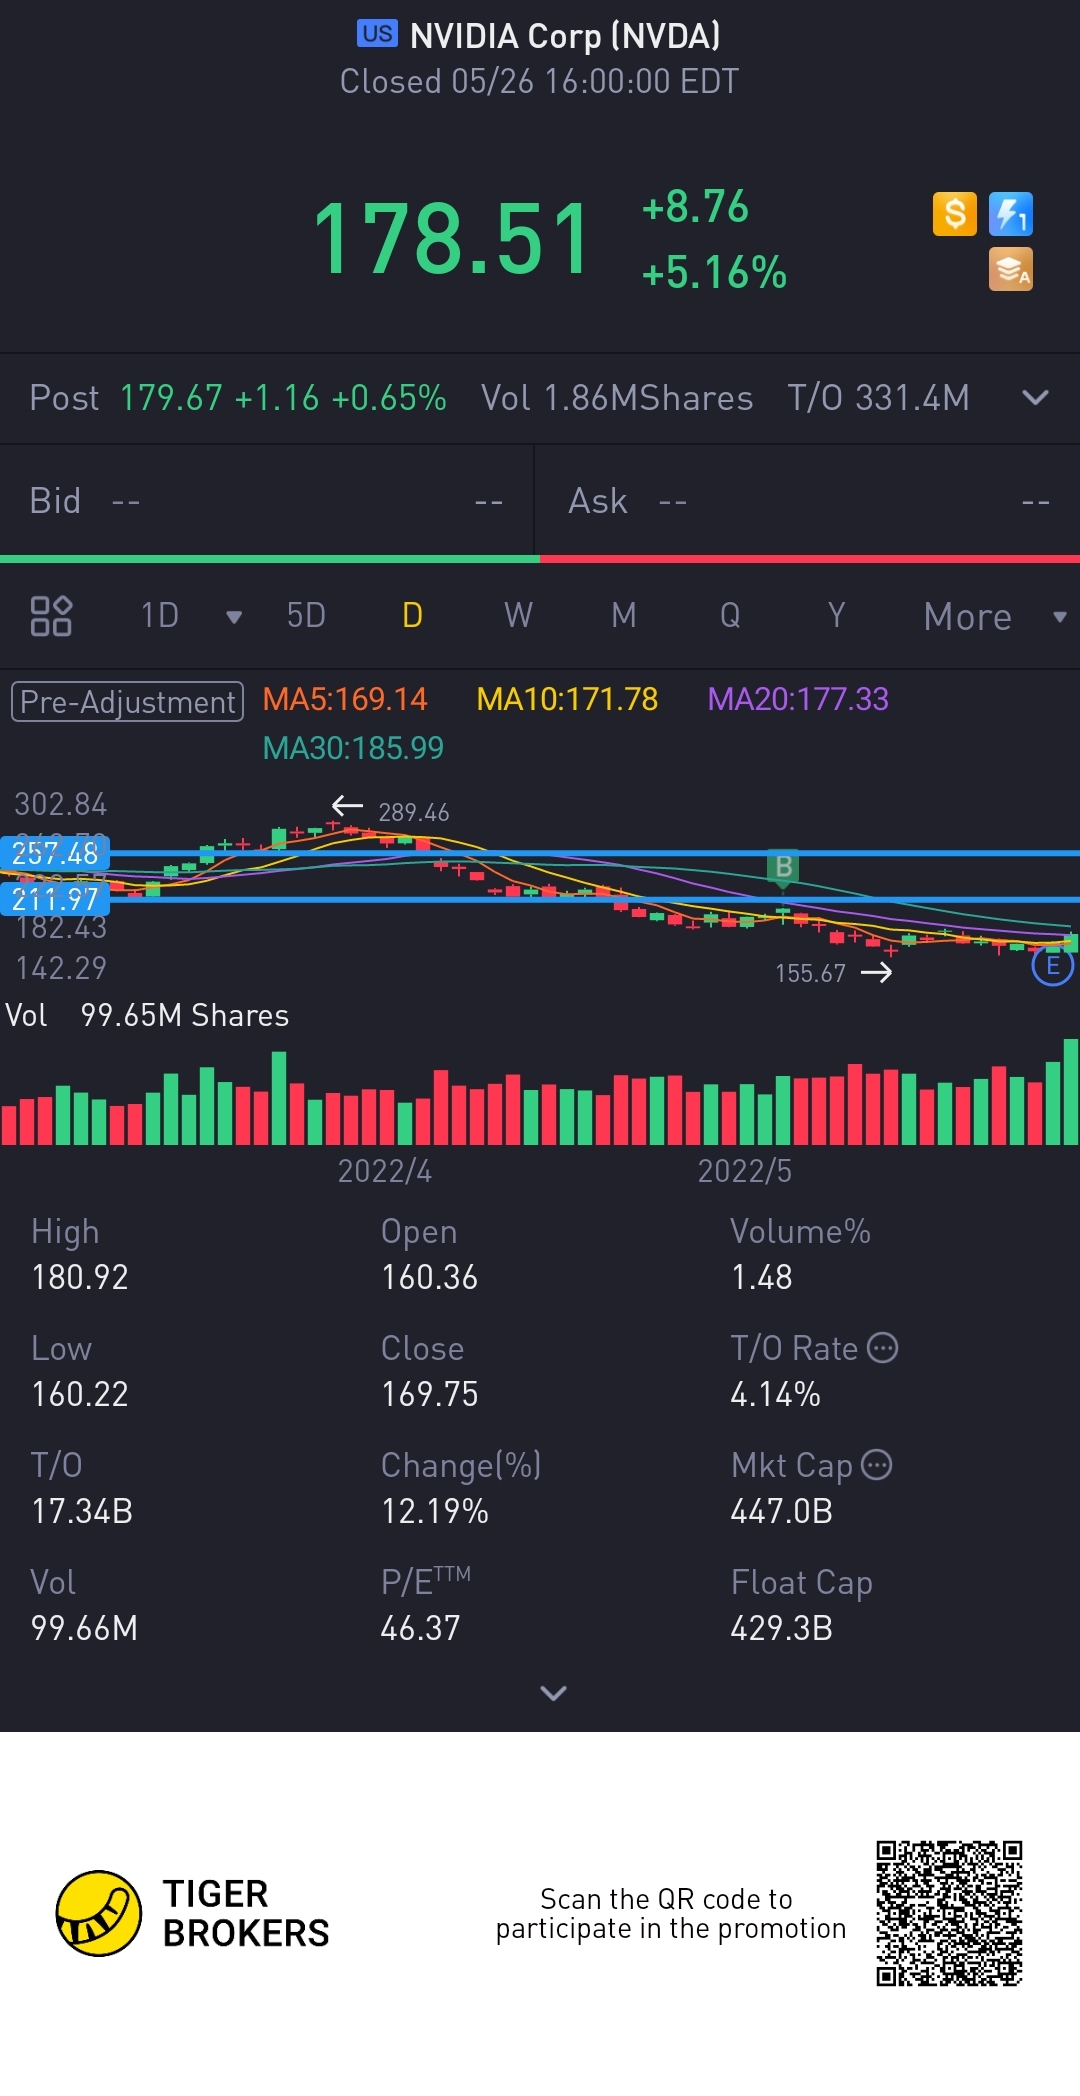Tap the MA30:185.99 indicator label
The width and height of the screenshot is (1080, 2096).
click(353, 748)
